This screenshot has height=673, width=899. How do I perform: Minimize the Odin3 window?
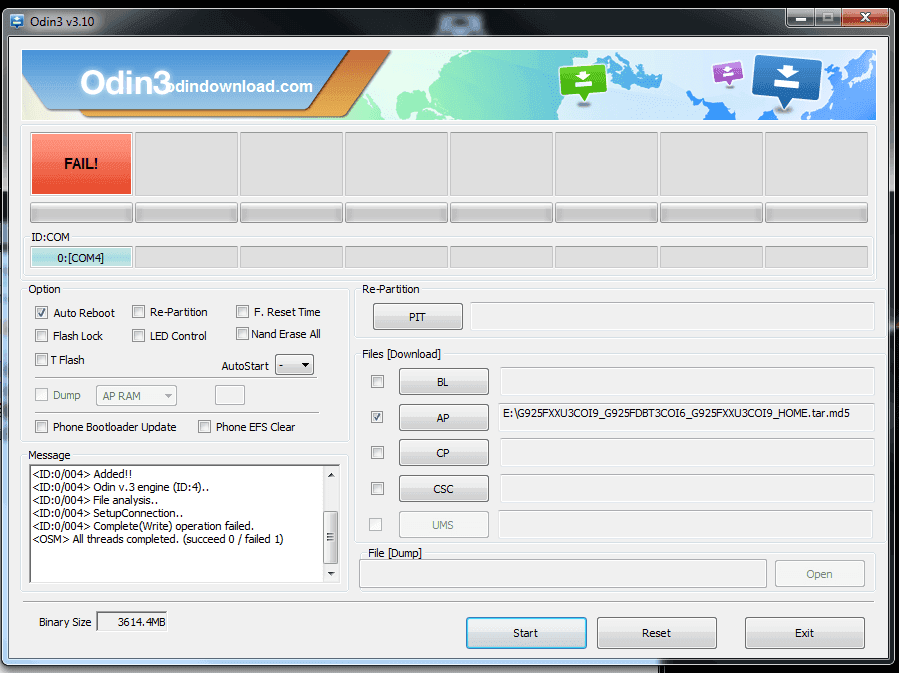pyautogui.click(x=801, y=18)
